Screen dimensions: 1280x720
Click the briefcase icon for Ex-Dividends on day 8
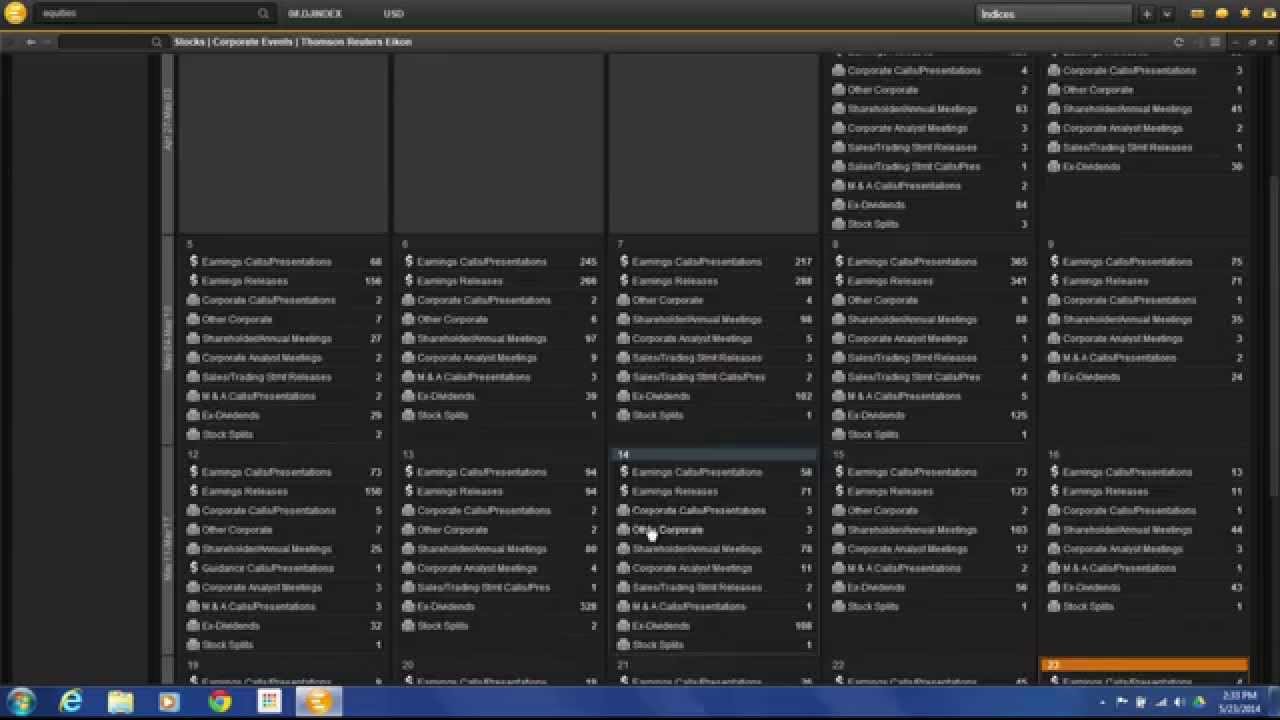839,415
